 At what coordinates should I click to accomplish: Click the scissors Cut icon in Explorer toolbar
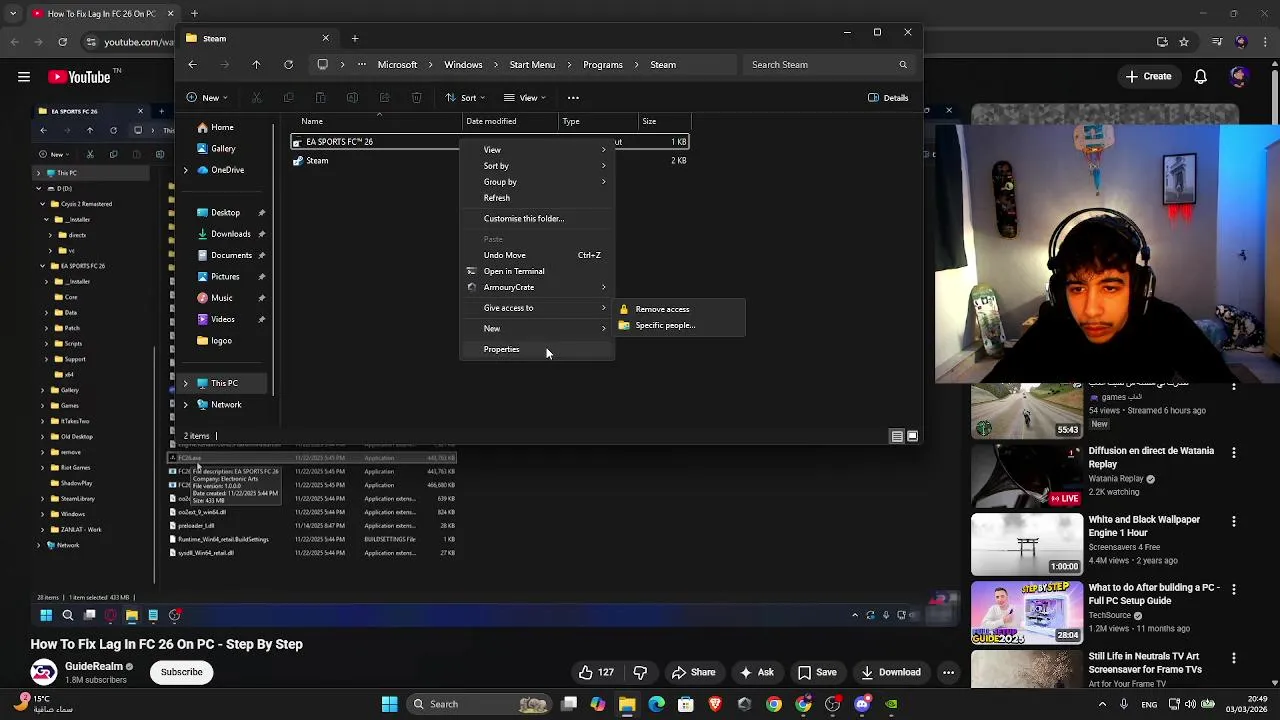(256, 98)
